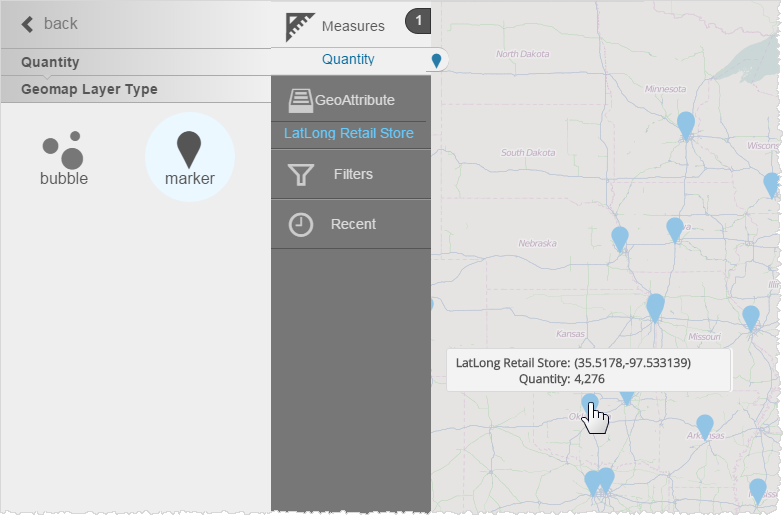The width and height of the screenshot is (783, 515).
Task: Click the Quantity header in left panel
Action: point(50,62)
